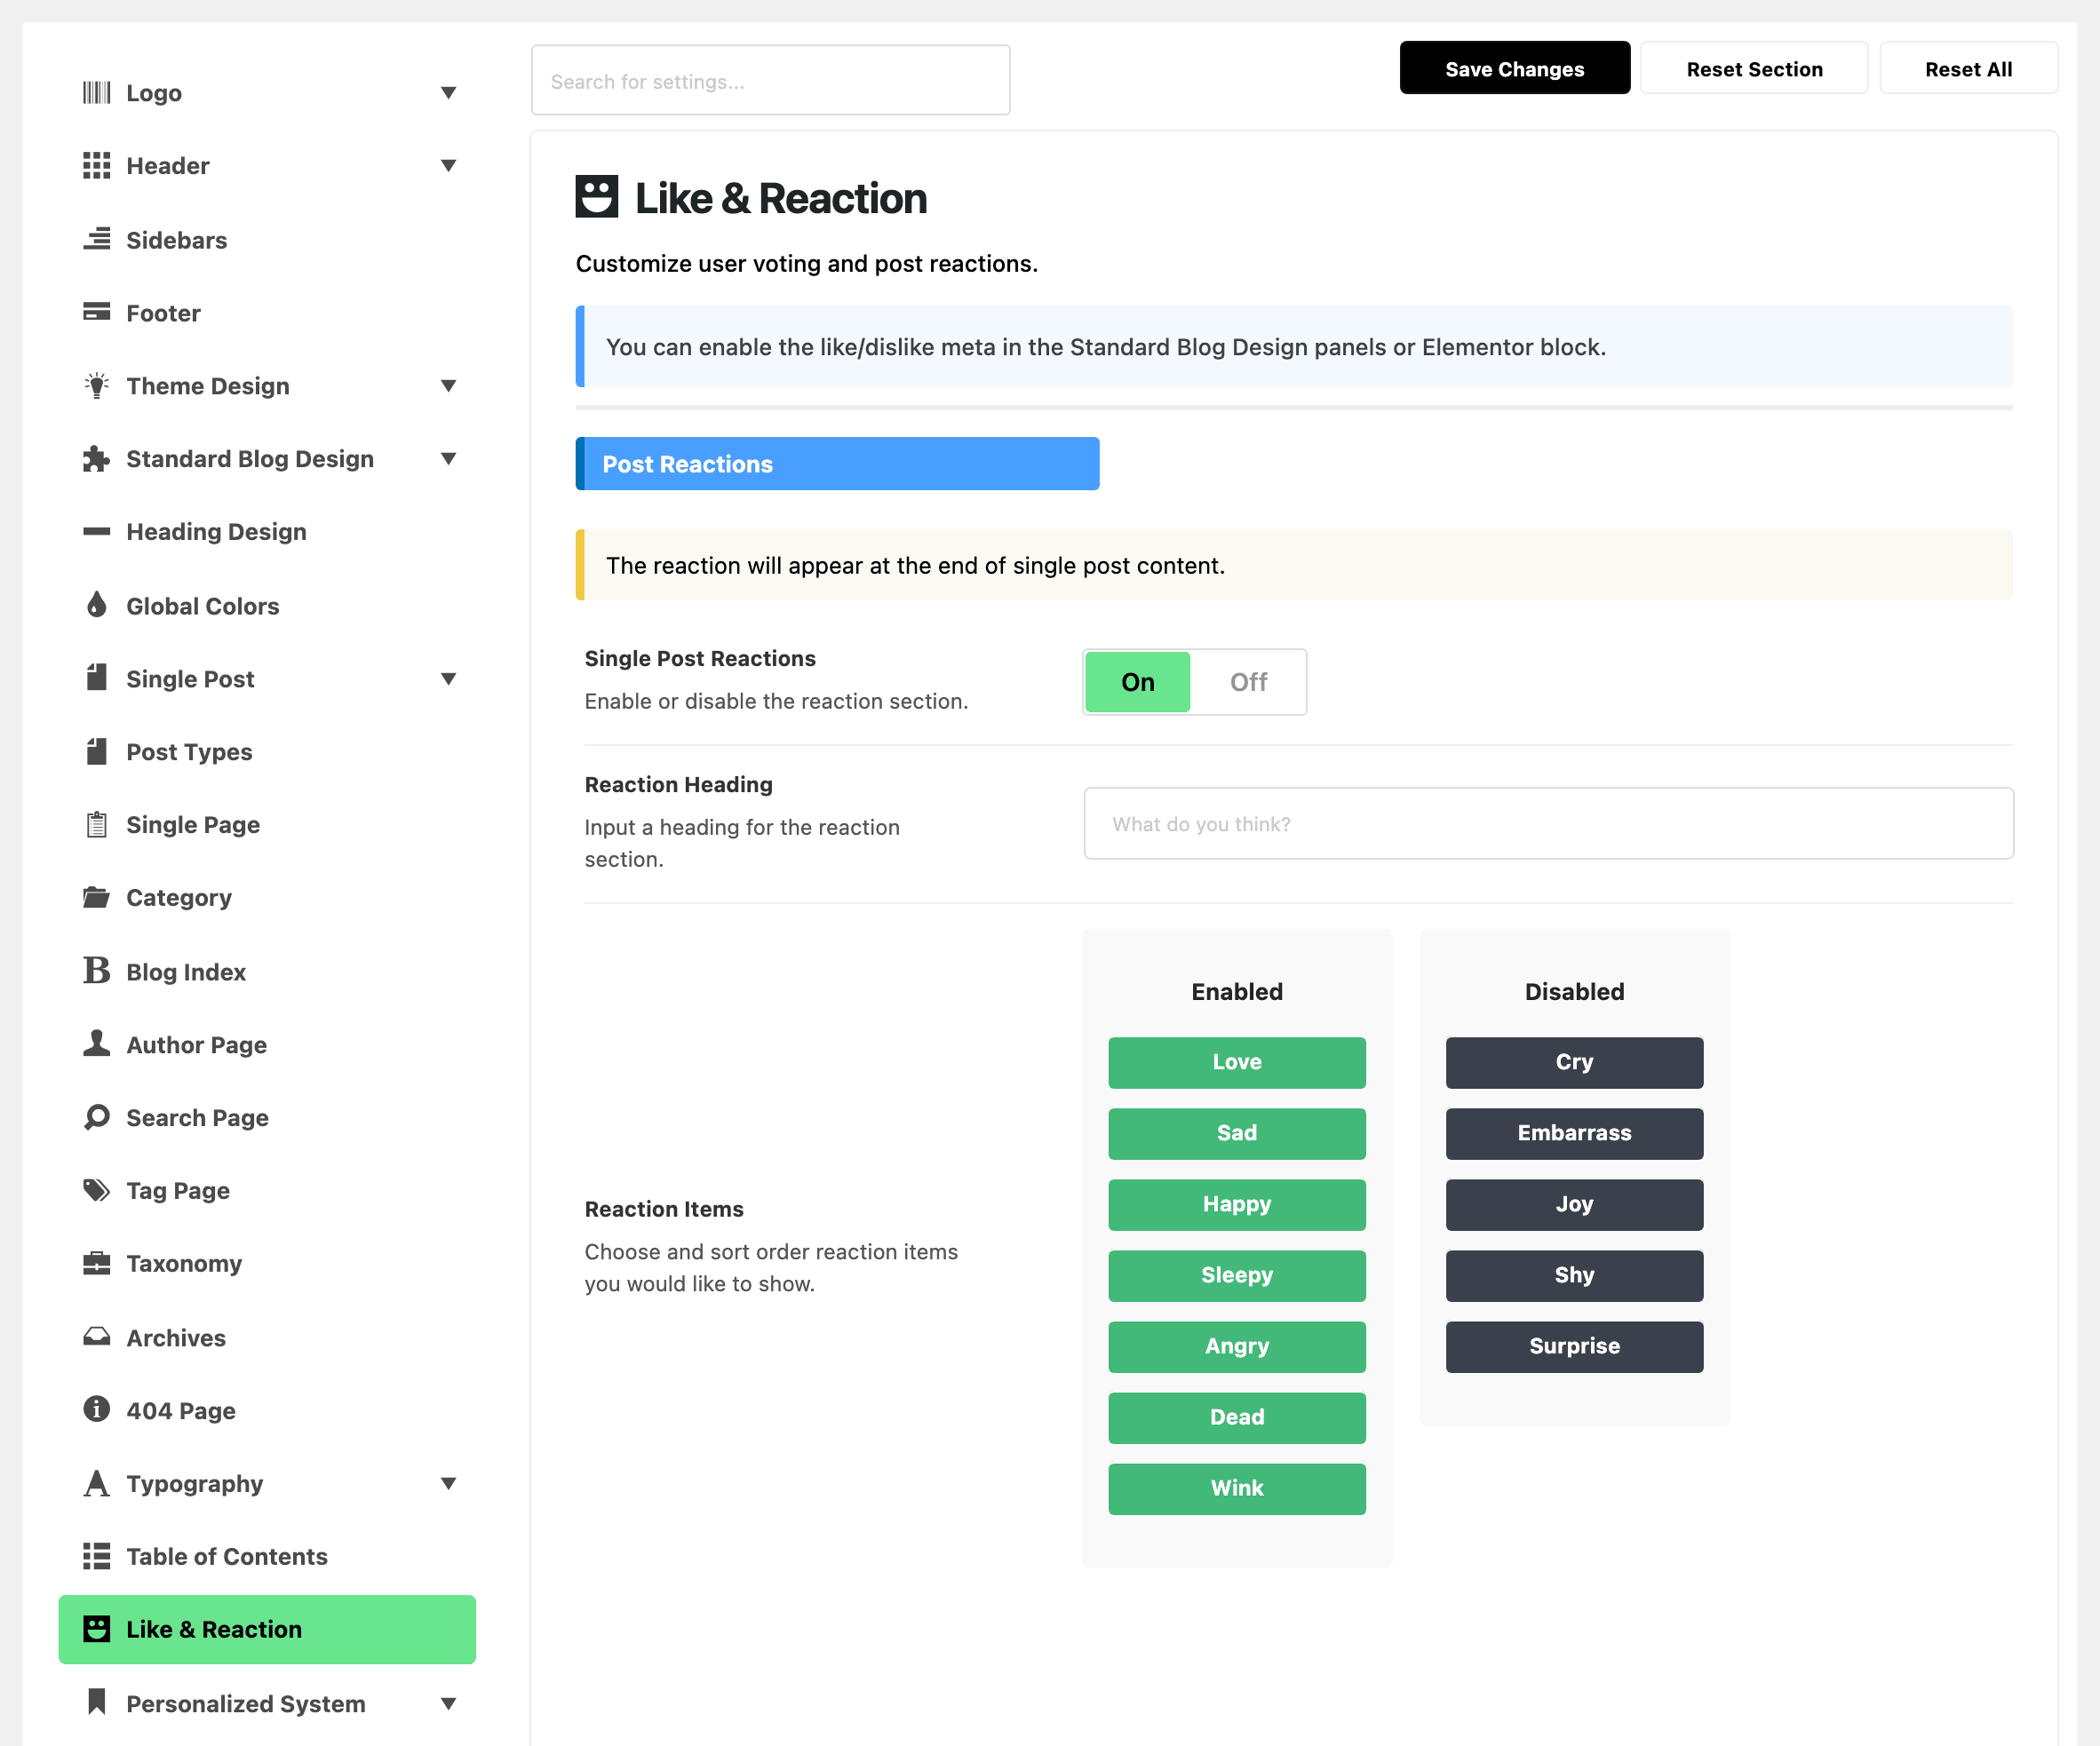The width and height of the screenshot is (2100, 1746).
Task: Click the Heading Design dash icon
Action: click(96, 531)
